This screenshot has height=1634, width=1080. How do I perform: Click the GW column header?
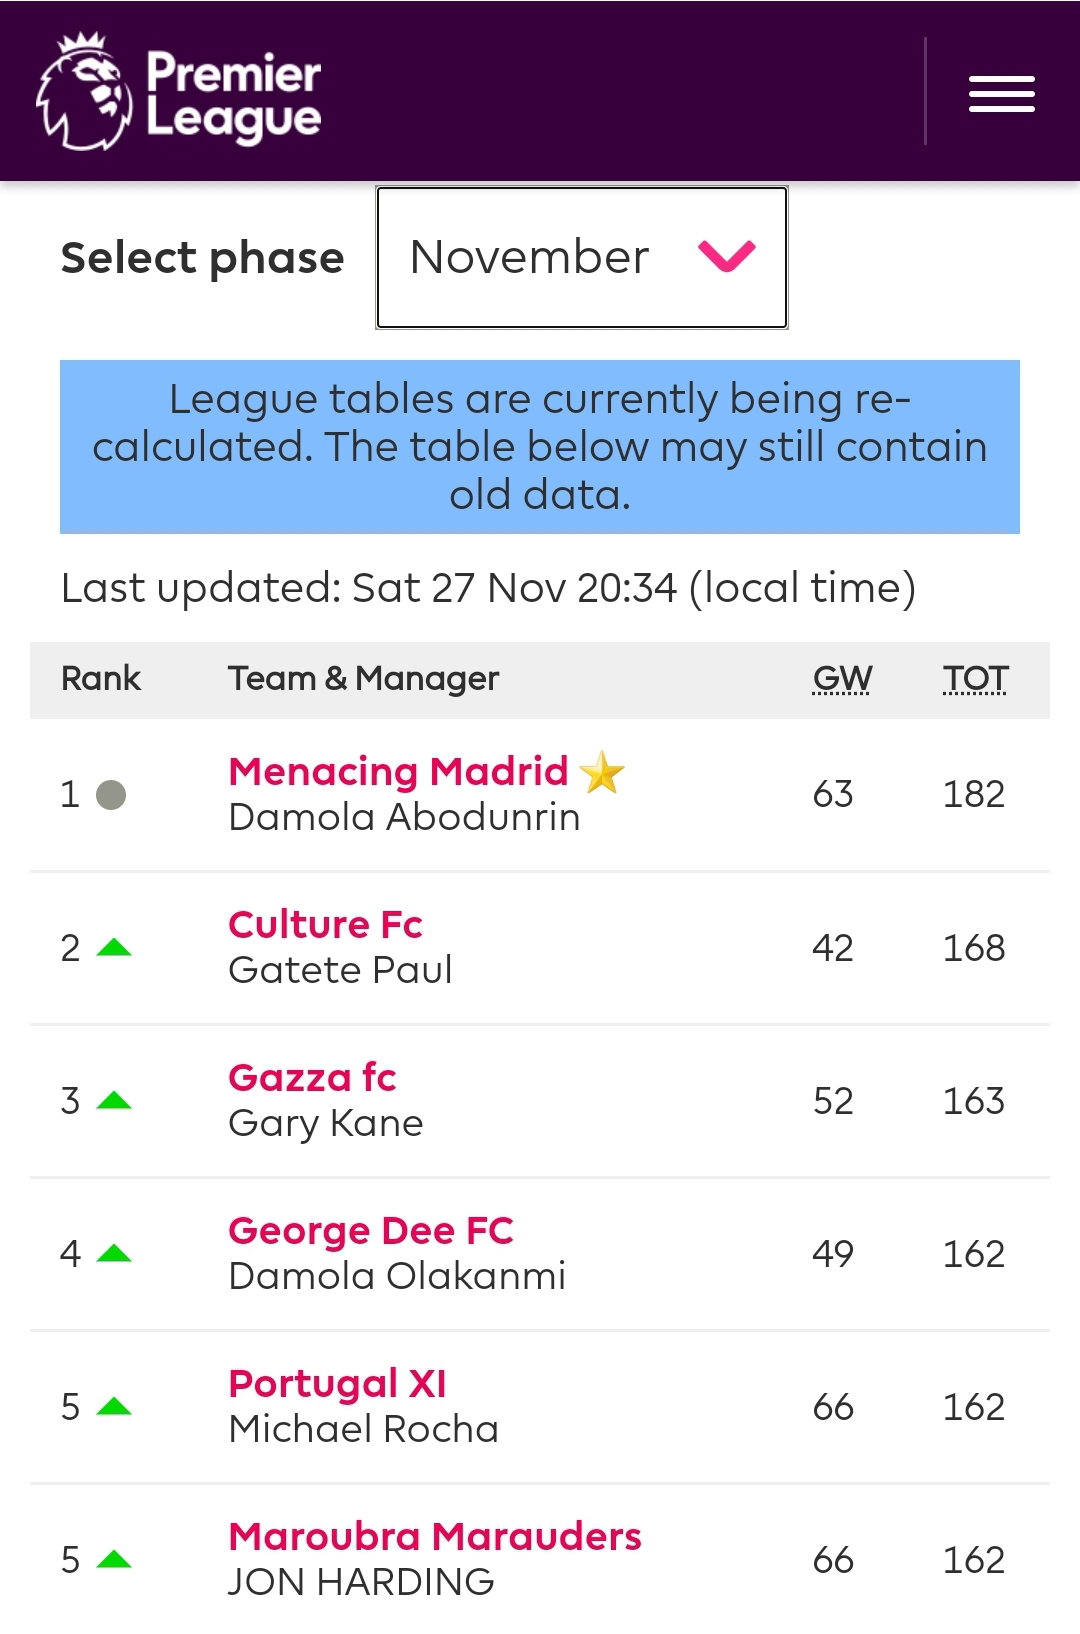click(842, 679)
